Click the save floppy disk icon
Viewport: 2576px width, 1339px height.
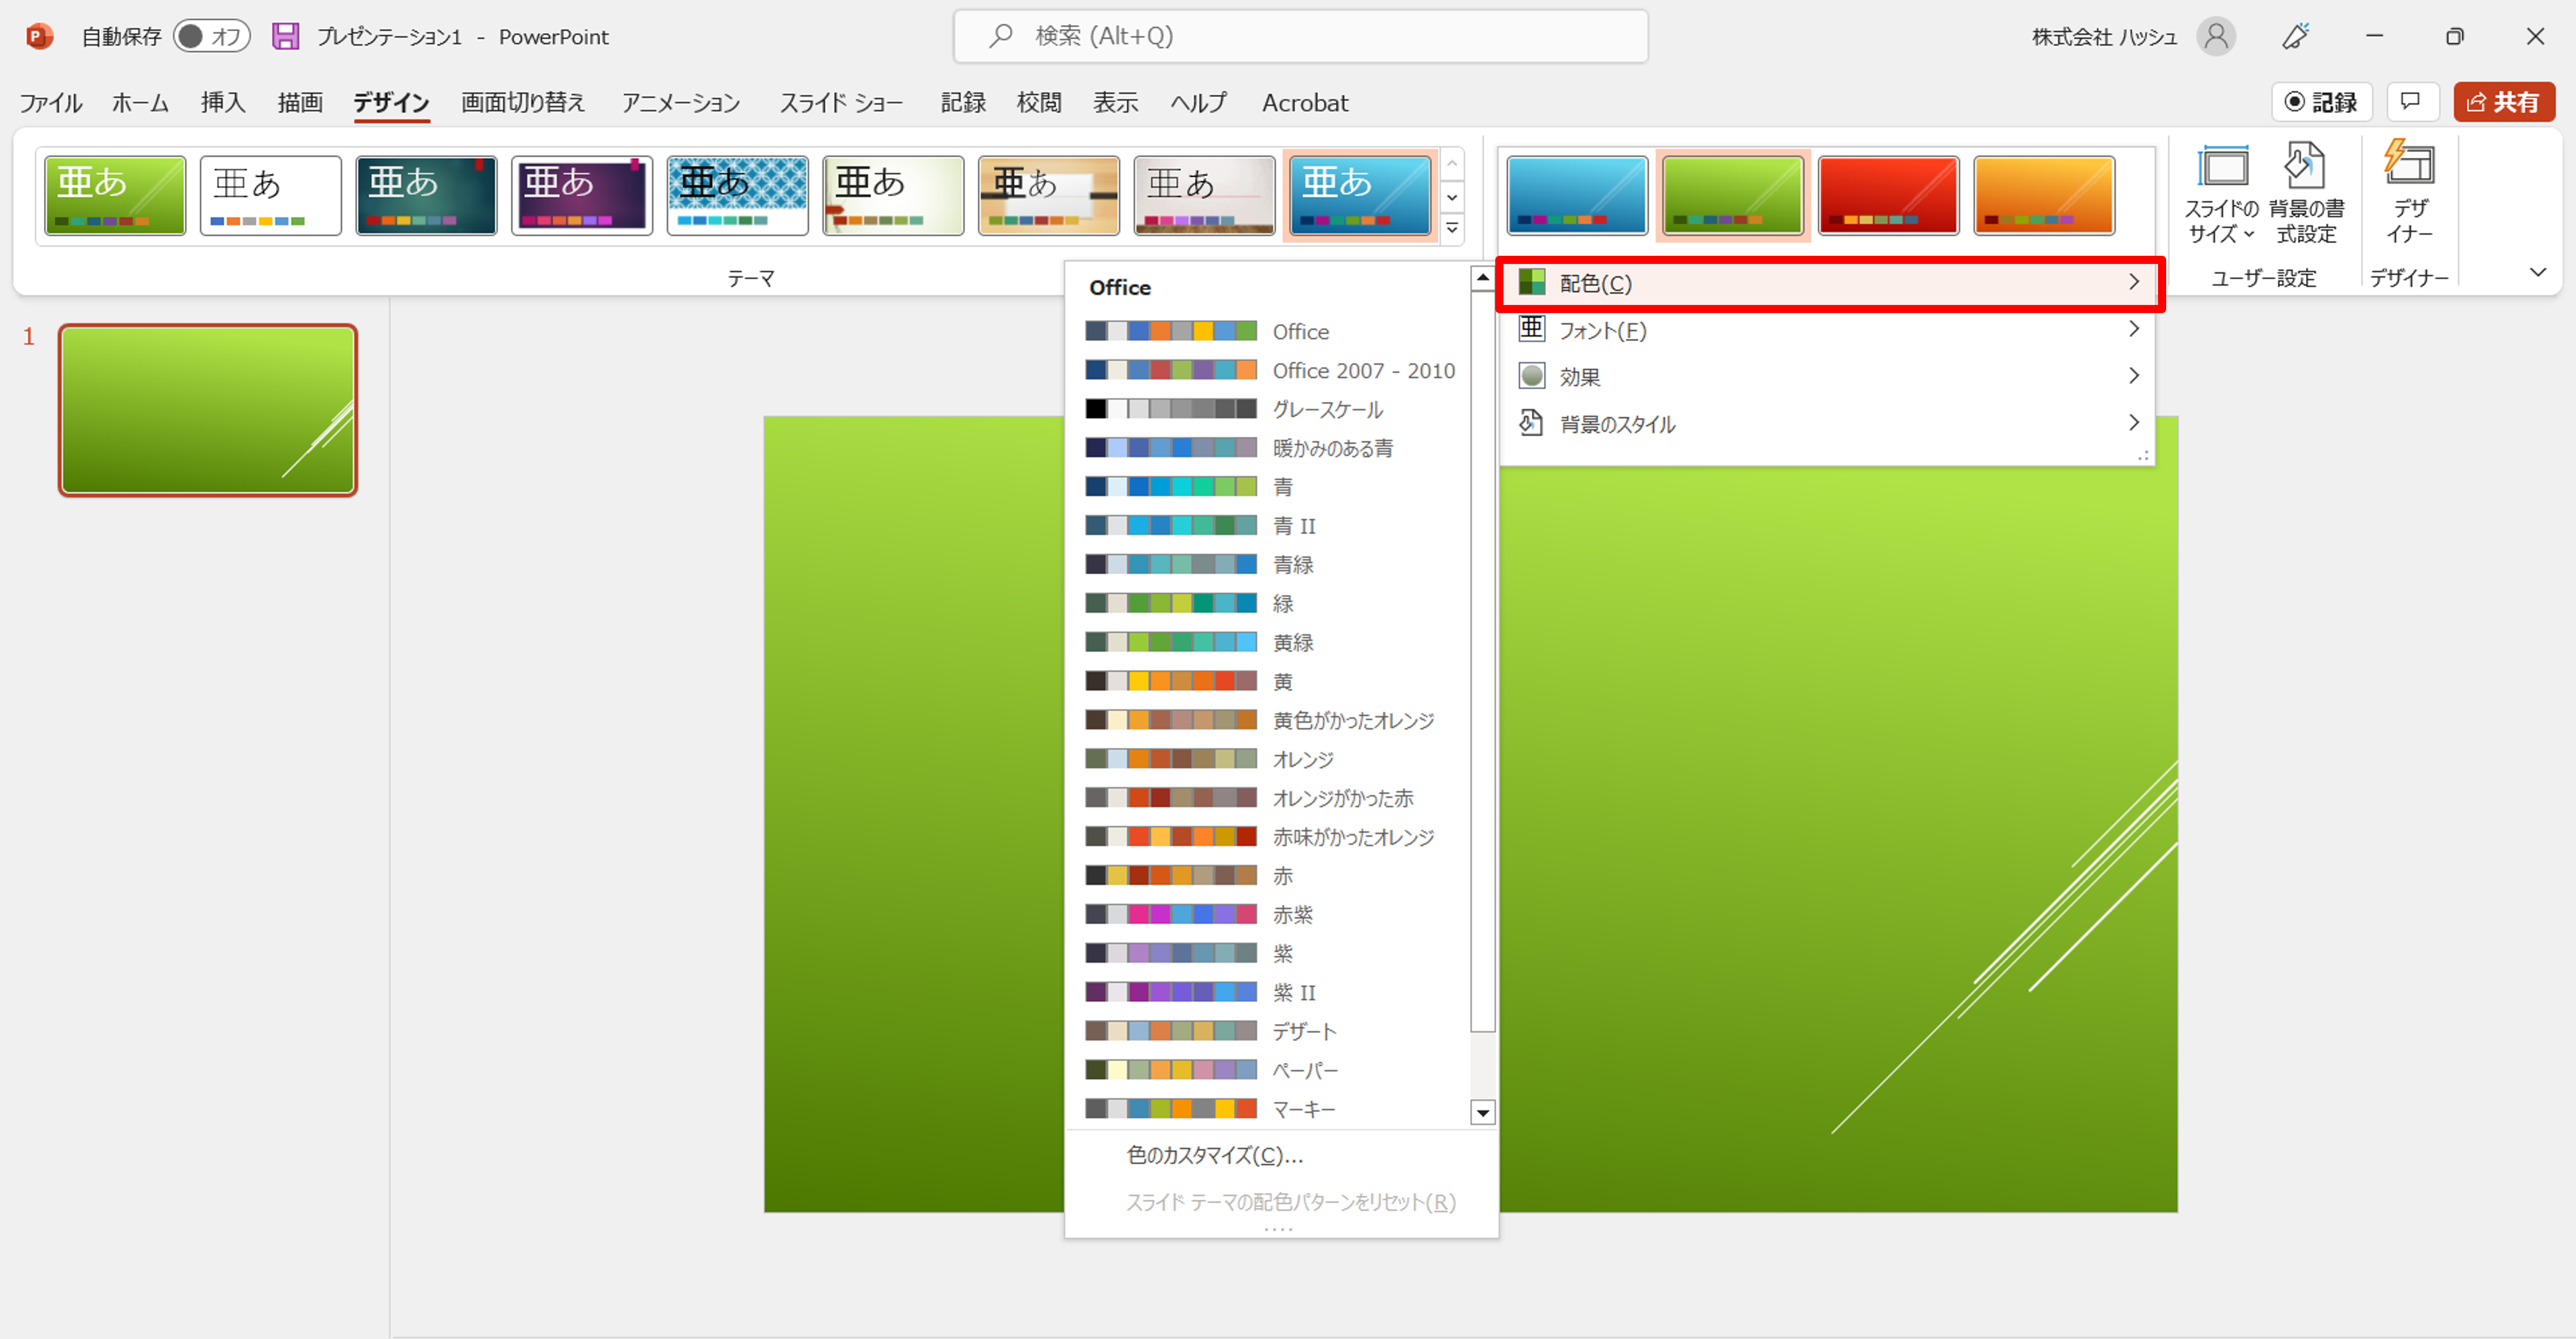tap(286, 37)
